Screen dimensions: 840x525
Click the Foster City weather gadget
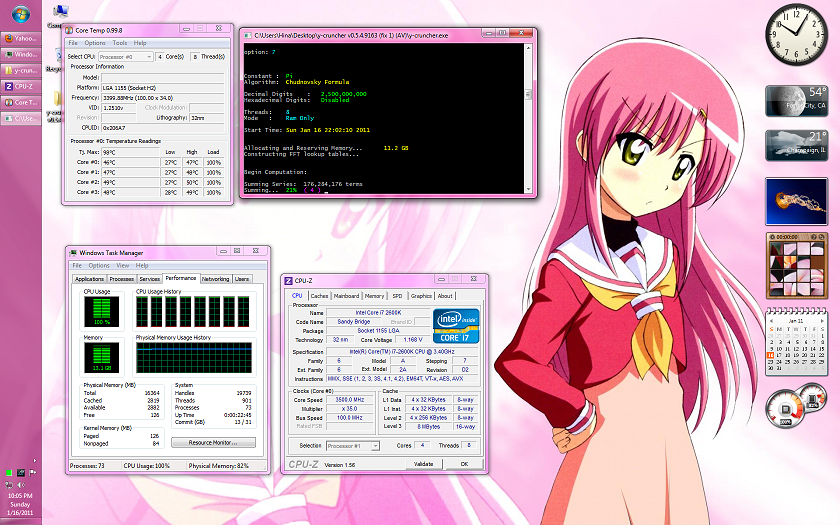795,103
